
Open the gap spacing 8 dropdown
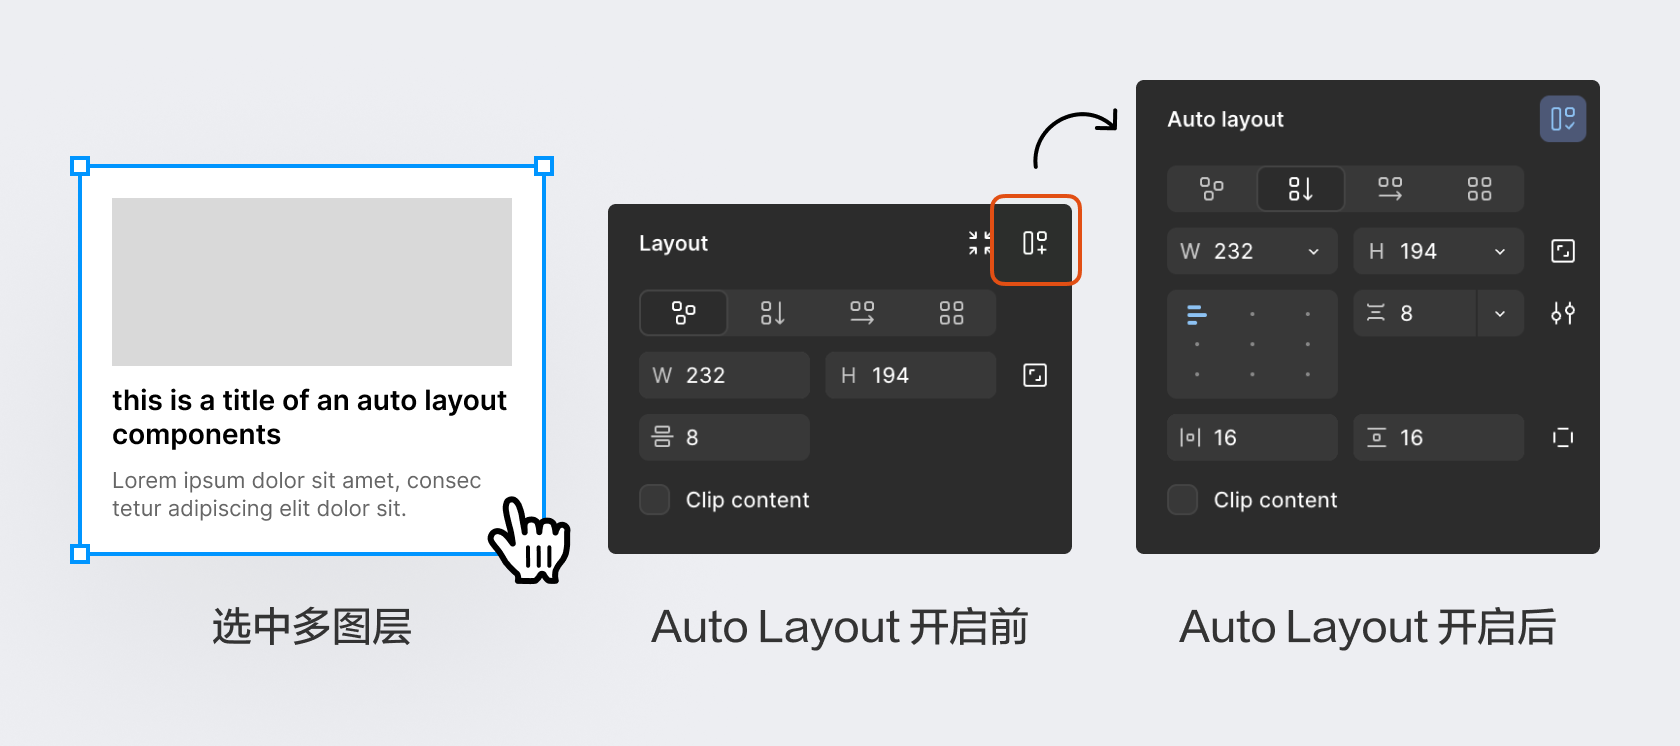pos(1499,314)
